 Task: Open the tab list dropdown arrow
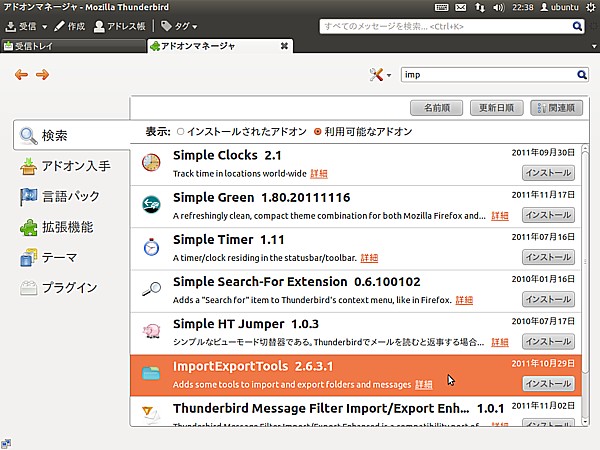594,46
